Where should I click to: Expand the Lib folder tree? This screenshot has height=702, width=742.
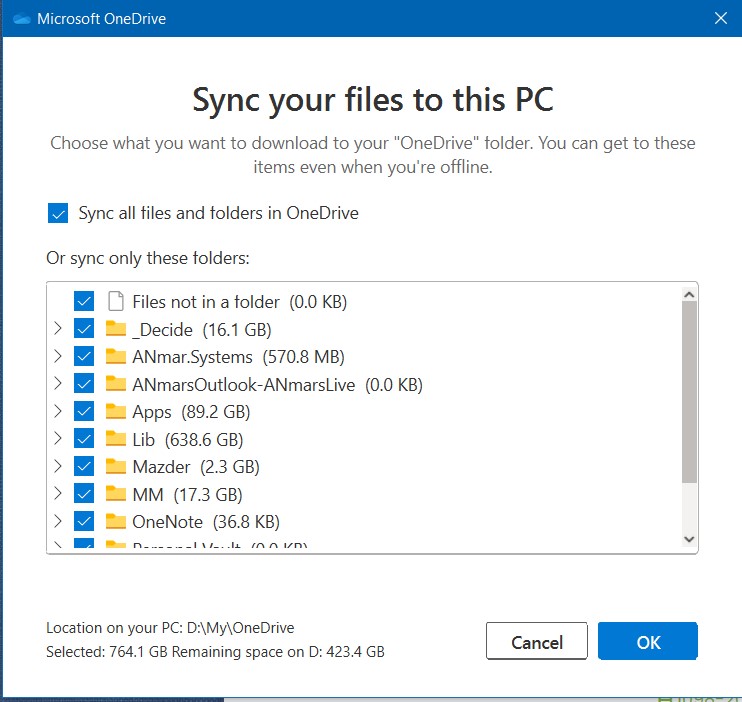[57, 439]
